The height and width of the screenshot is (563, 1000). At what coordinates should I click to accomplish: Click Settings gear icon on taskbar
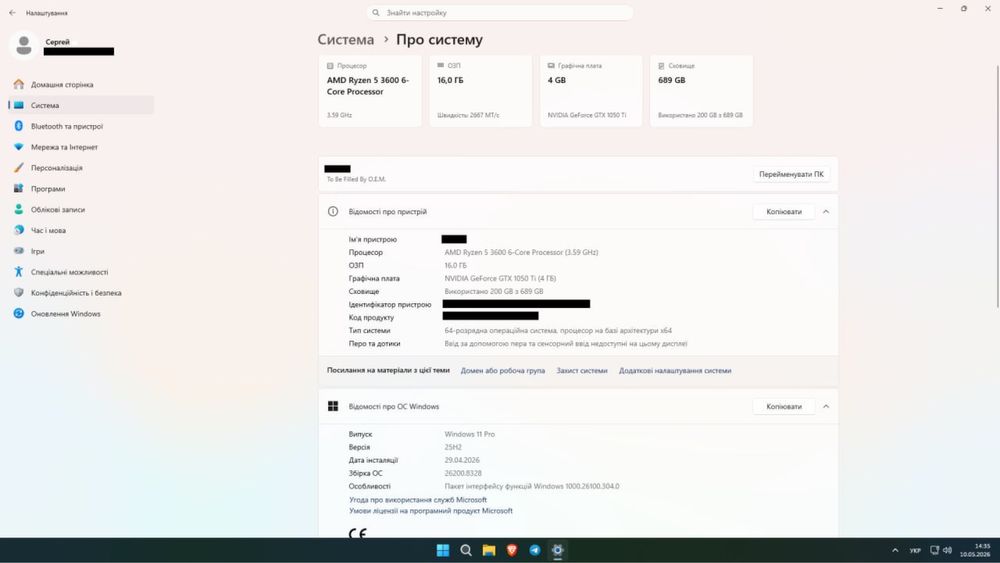[x=557, y=550]
